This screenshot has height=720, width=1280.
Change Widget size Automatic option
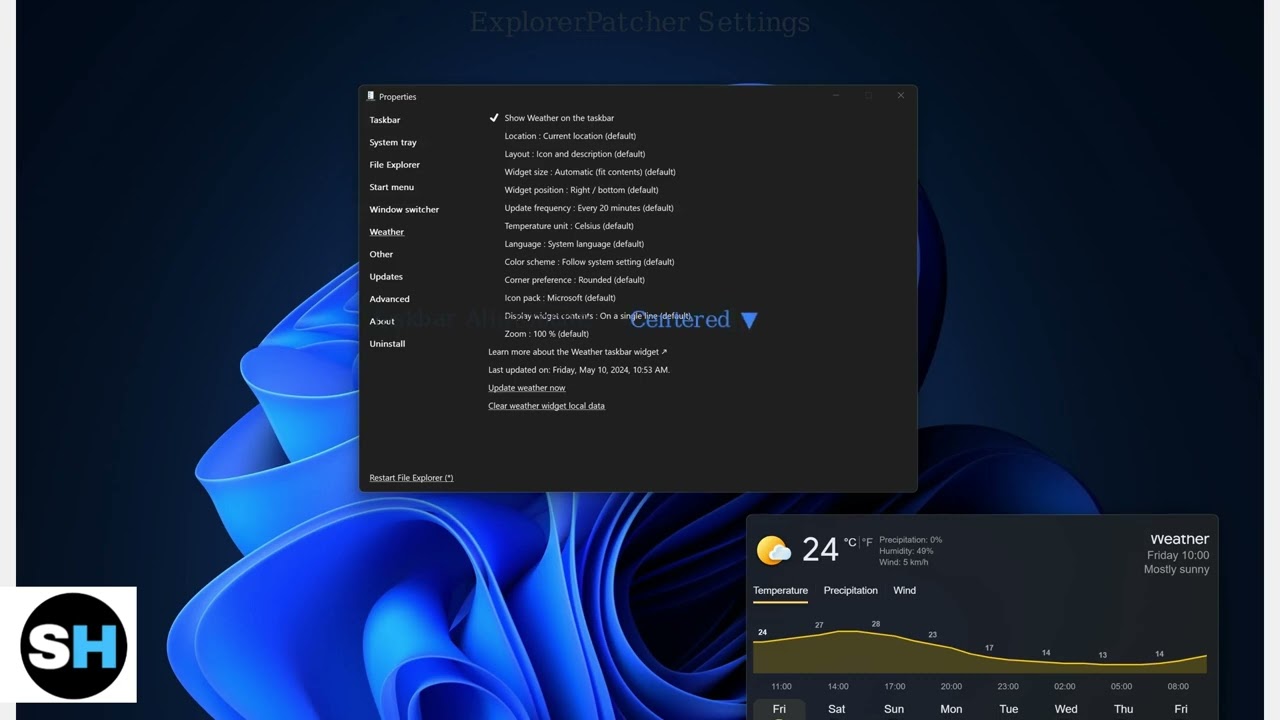point(590,172)
